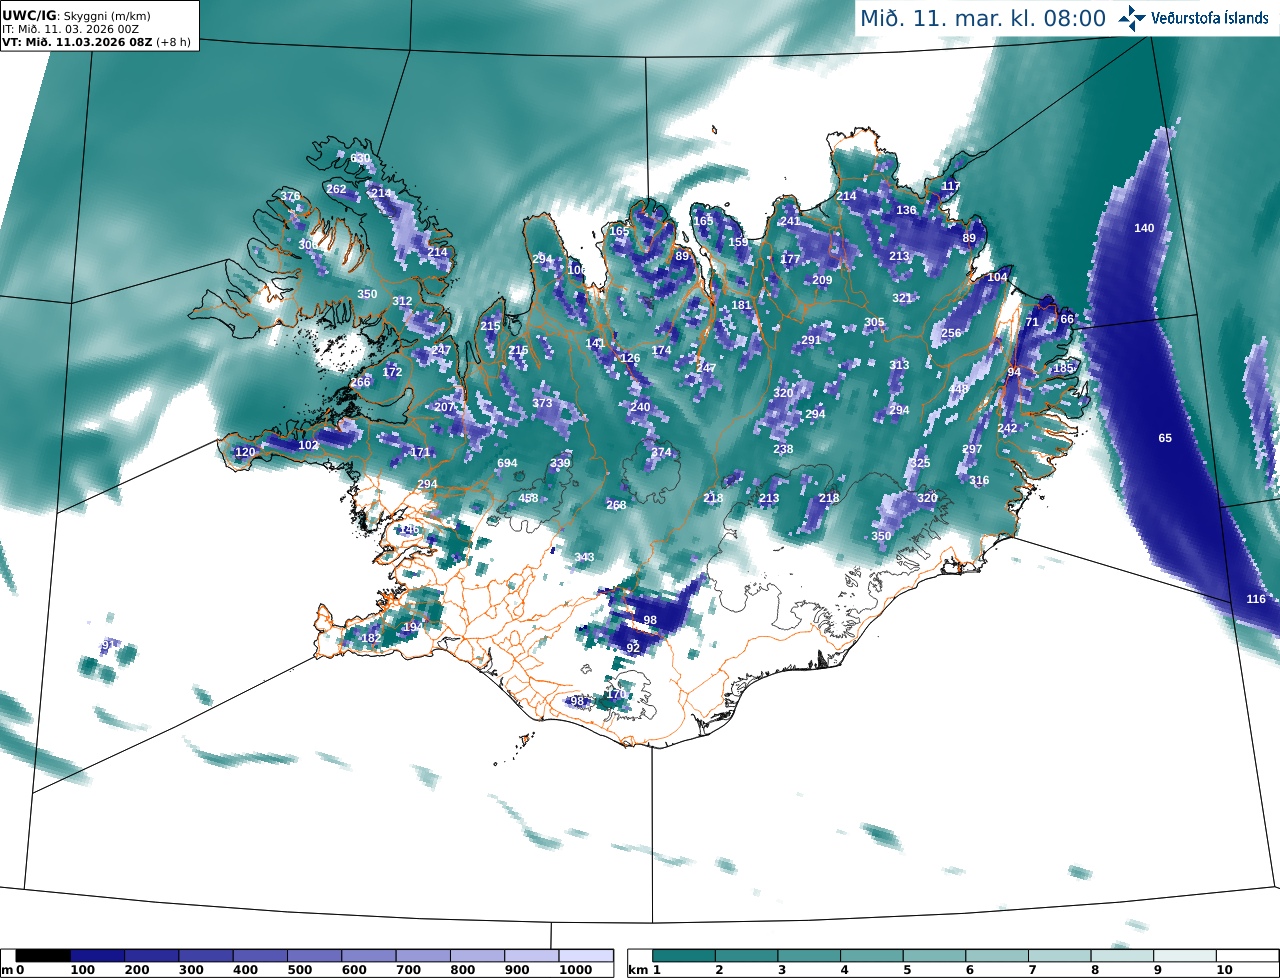This screenshot has width=1280, height=978.
Task: Click the 66 visibility value
Action: pyautogui.click(x=1067, y=319)
